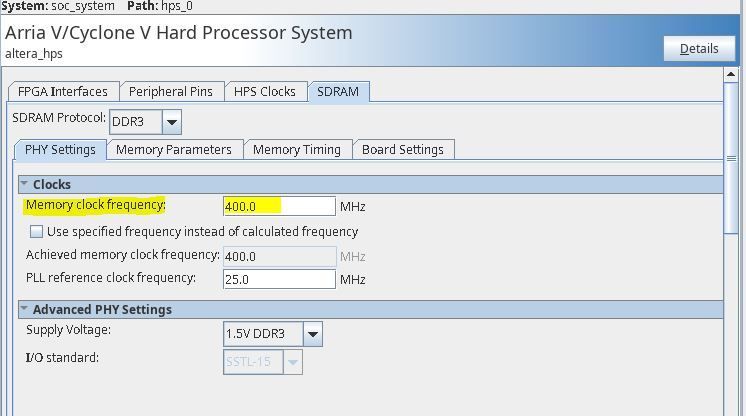746x416 pixels.
Task: Open the Peripheral Pins tab
Action: point(171,91)
